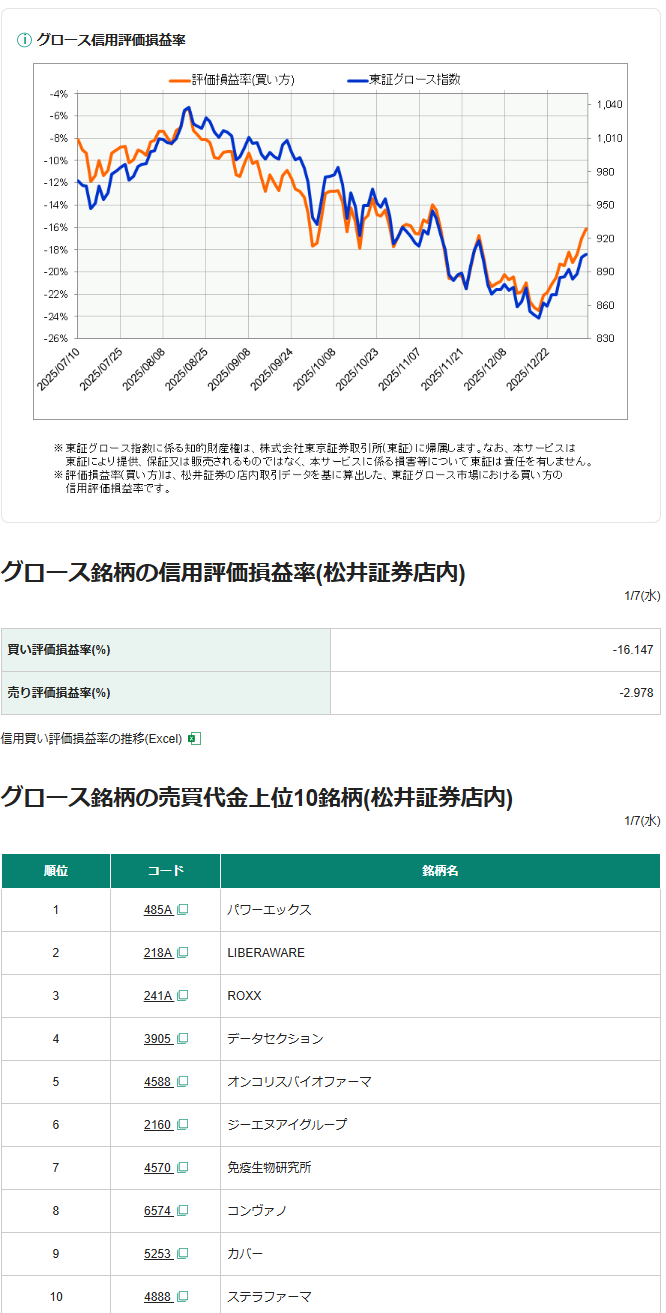Open stock code link 5253 for カバー
Viewport: 666px width, 1313px height.
pyautogui.click(x=158, y=1254)
